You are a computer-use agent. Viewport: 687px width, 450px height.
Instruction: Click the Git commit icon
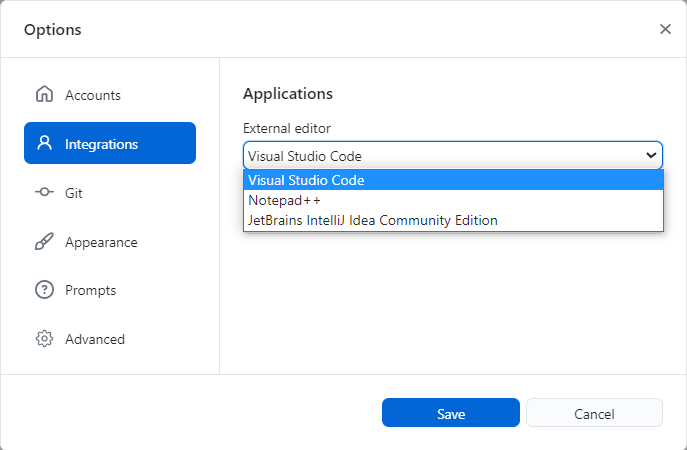pyautogui.click(x=44, y=192)
